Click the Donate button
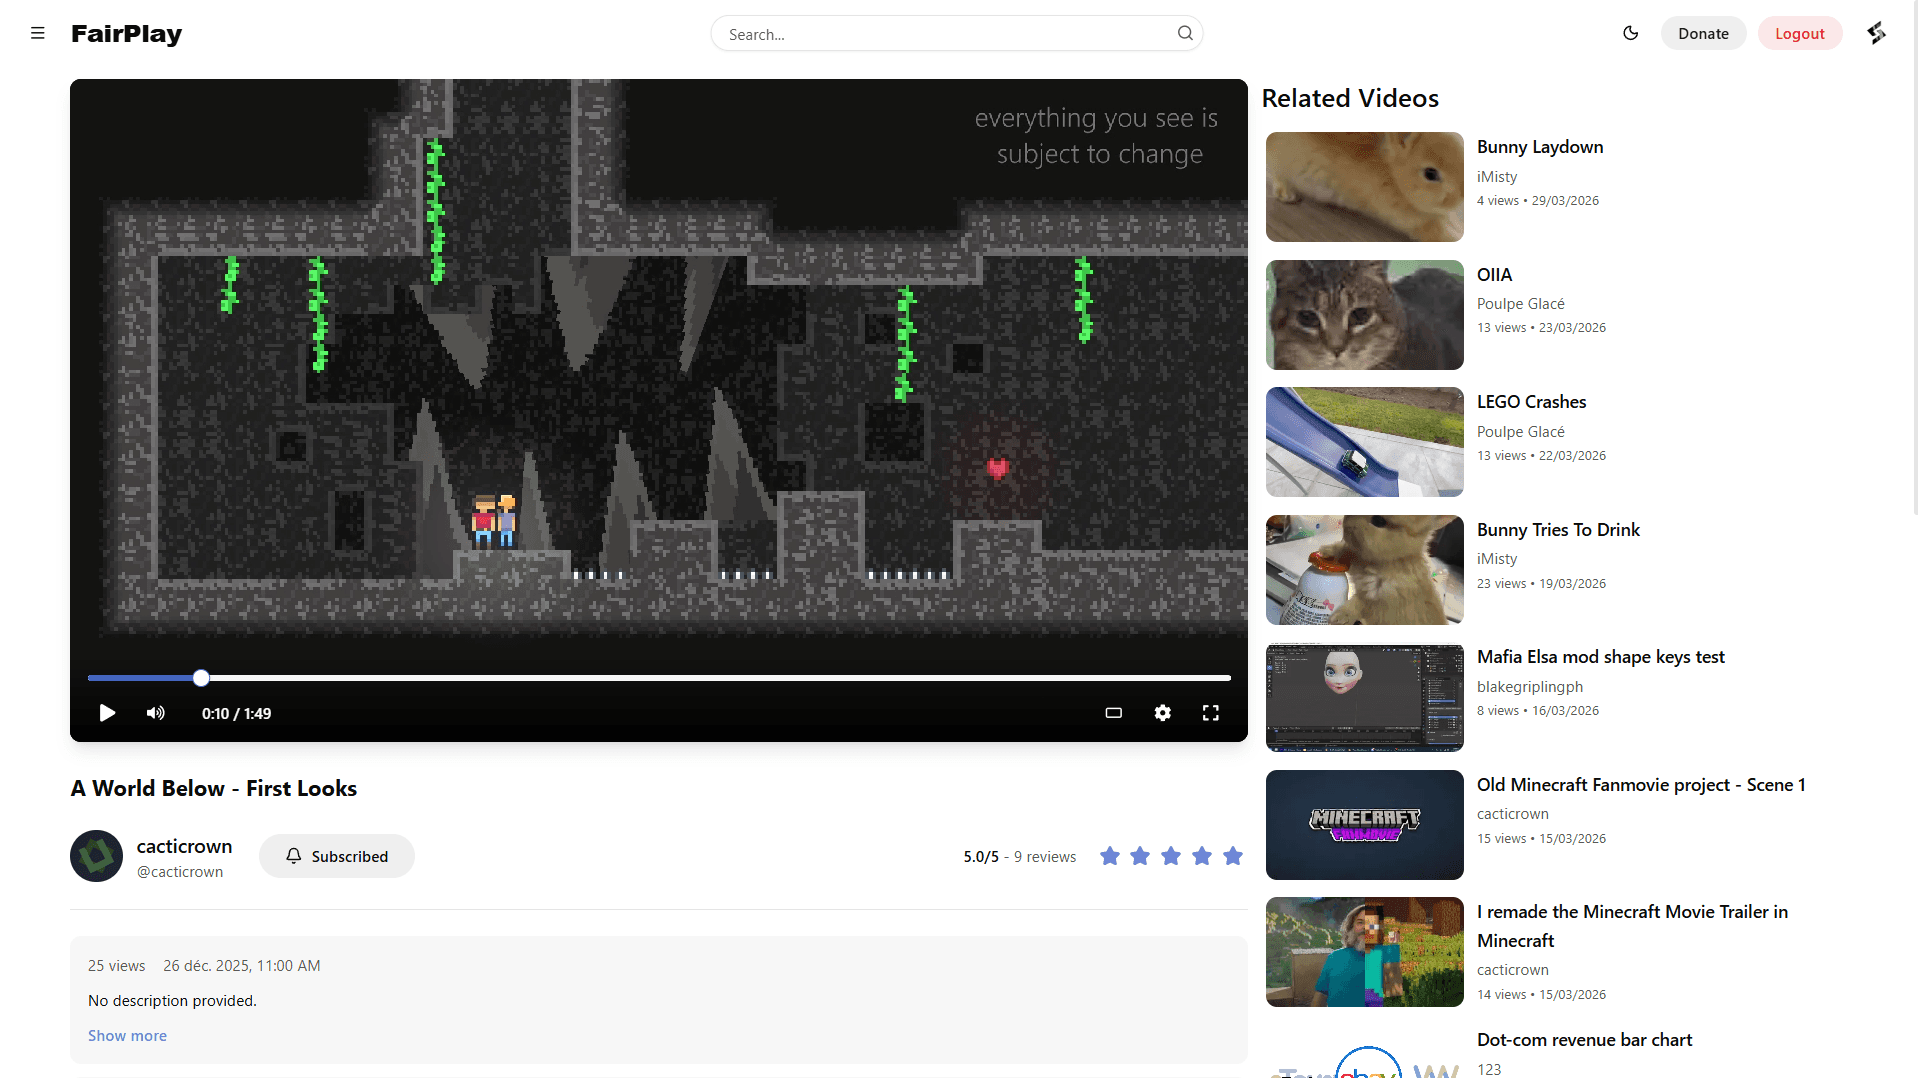Screen dimensions: 1918x1078 (1703, 33)
